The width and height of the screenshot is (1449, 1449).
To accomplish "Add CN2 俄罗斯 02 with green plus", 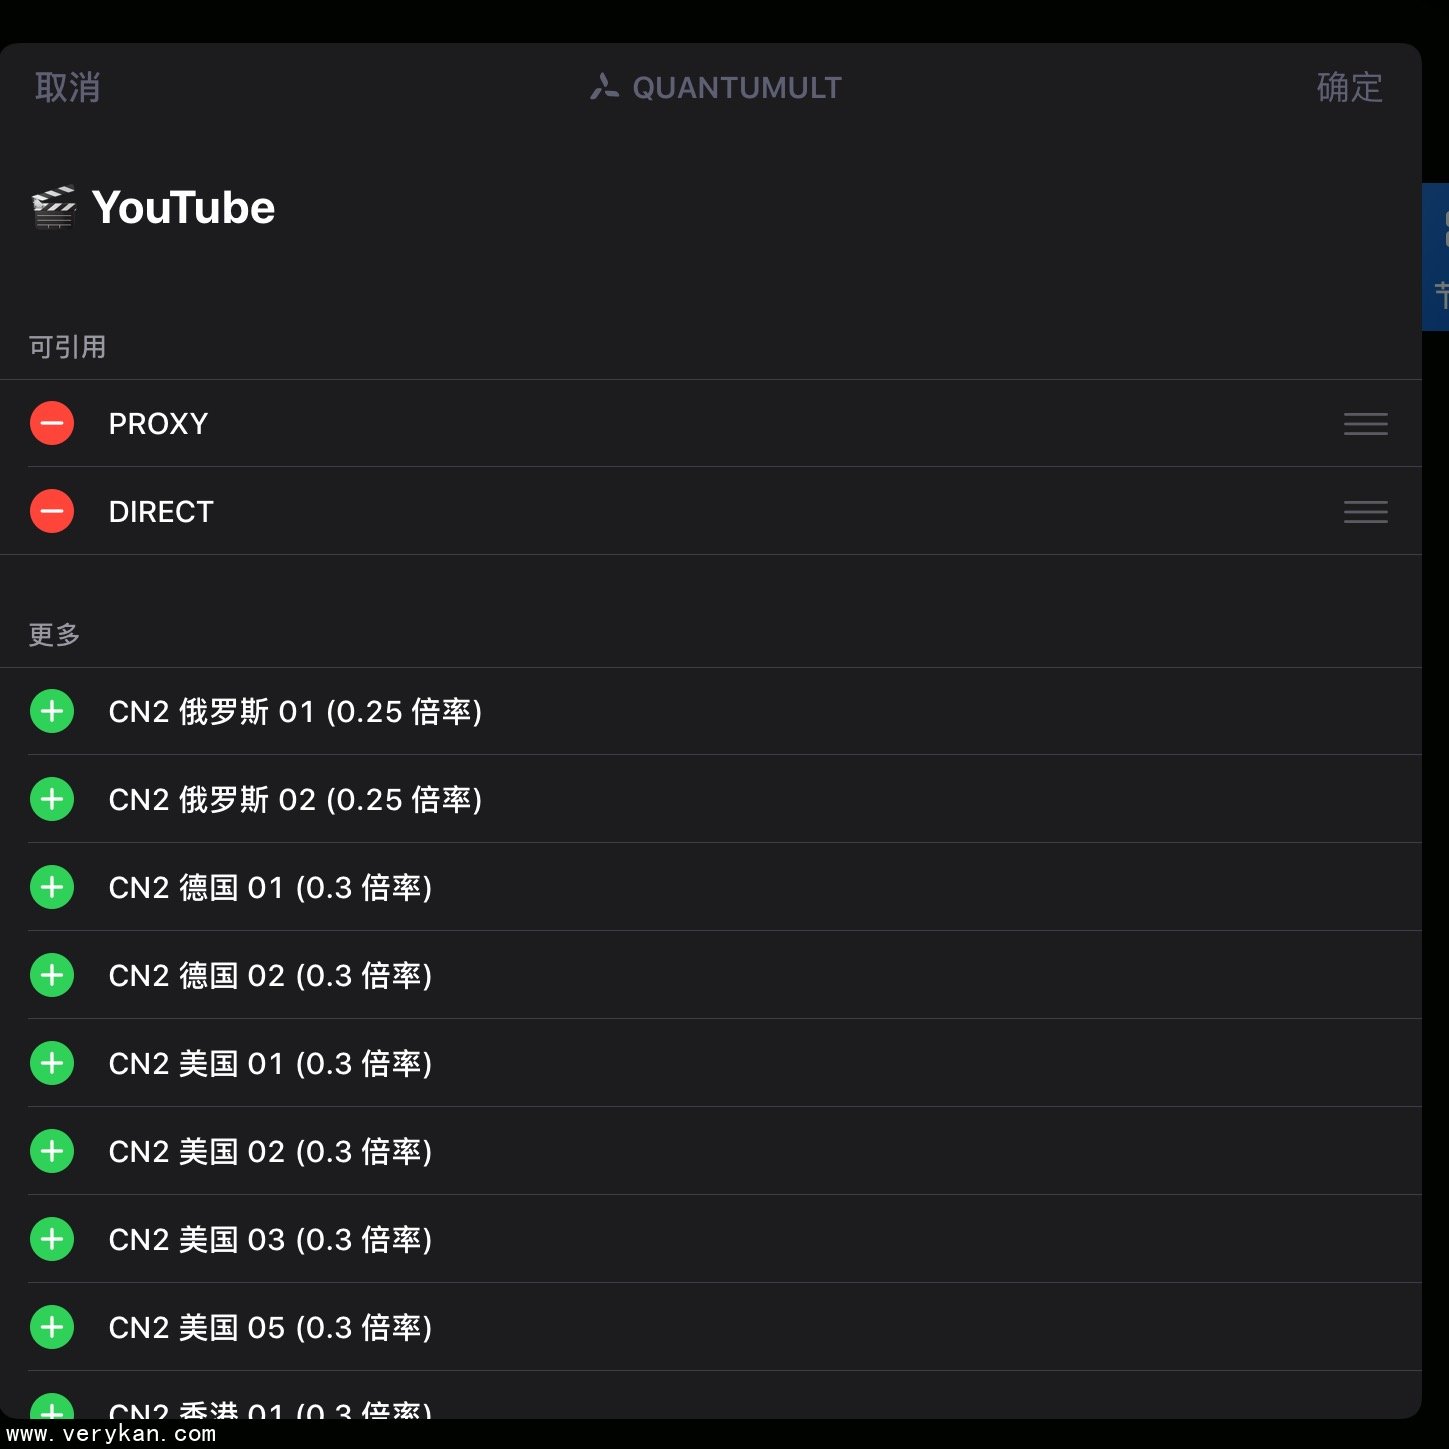I will (x=52, y=800).
